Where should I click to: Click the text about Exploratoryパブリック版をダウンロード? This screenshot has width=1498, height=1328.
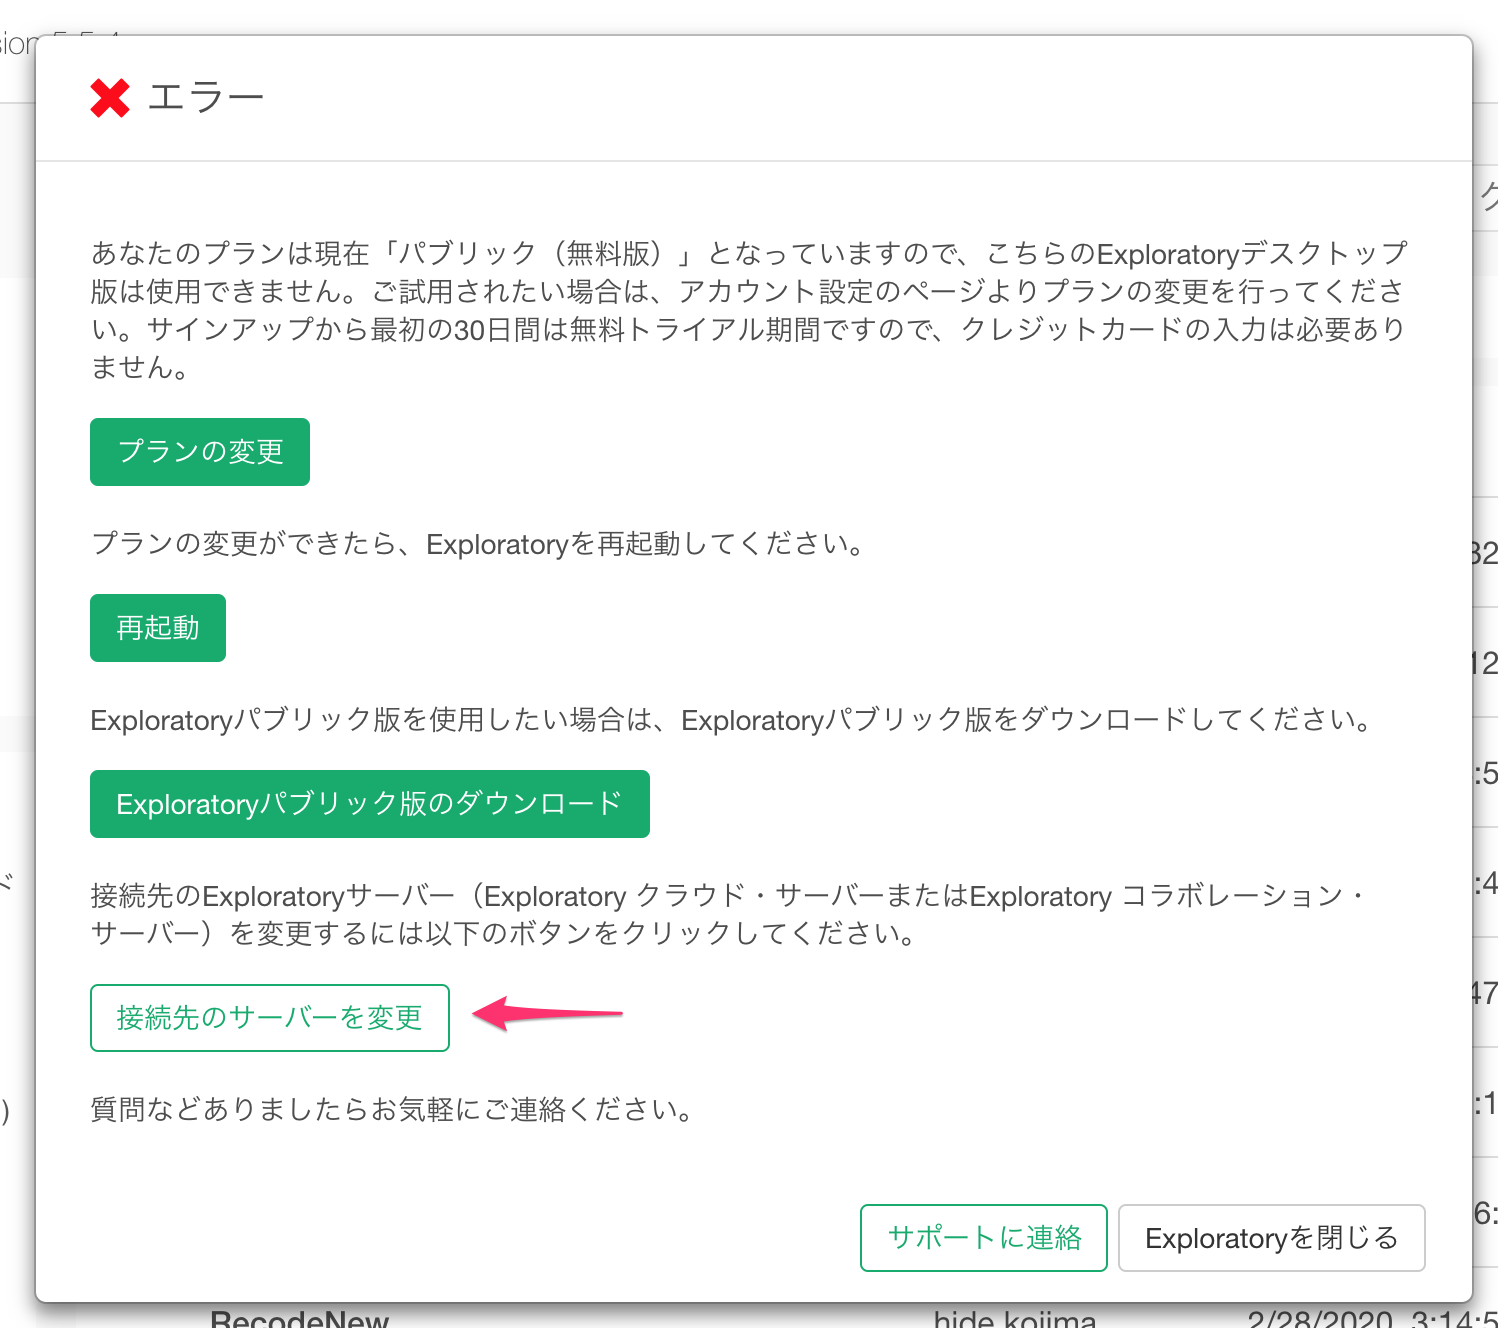click(733, 720)
